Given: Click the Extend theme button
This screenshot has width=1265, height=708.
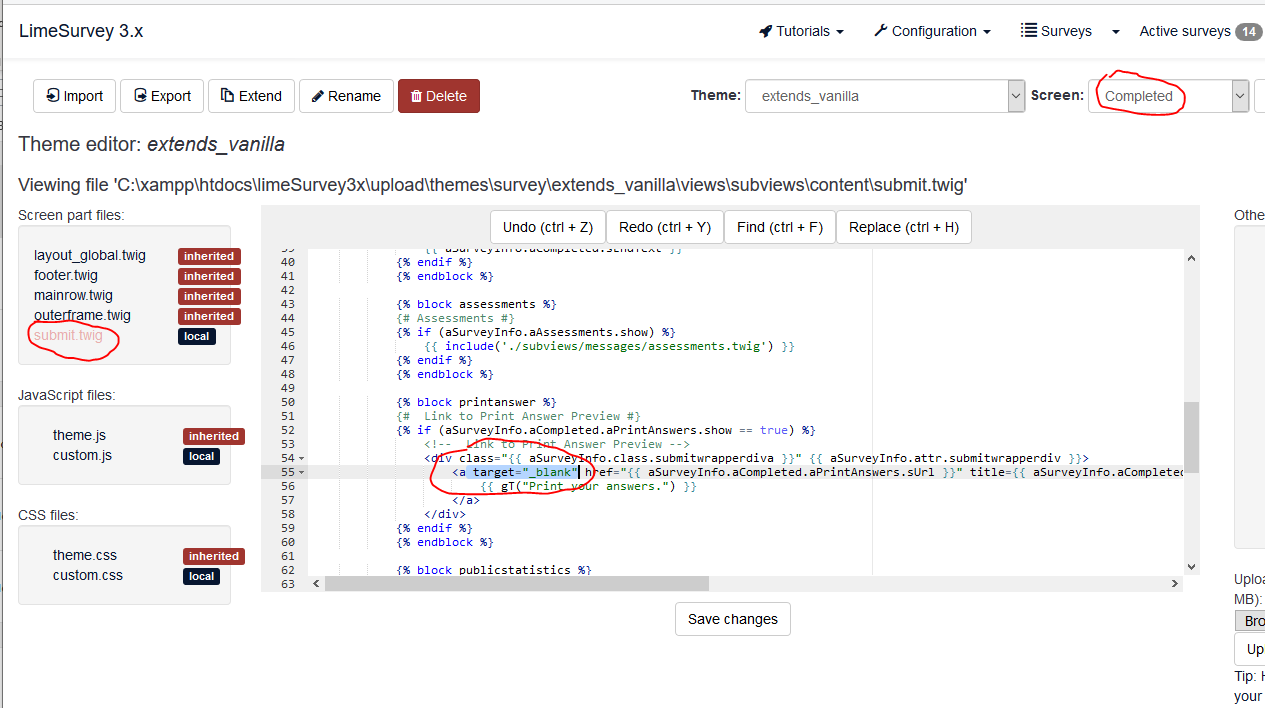Looking at the screenshot, I should point(251,96).
